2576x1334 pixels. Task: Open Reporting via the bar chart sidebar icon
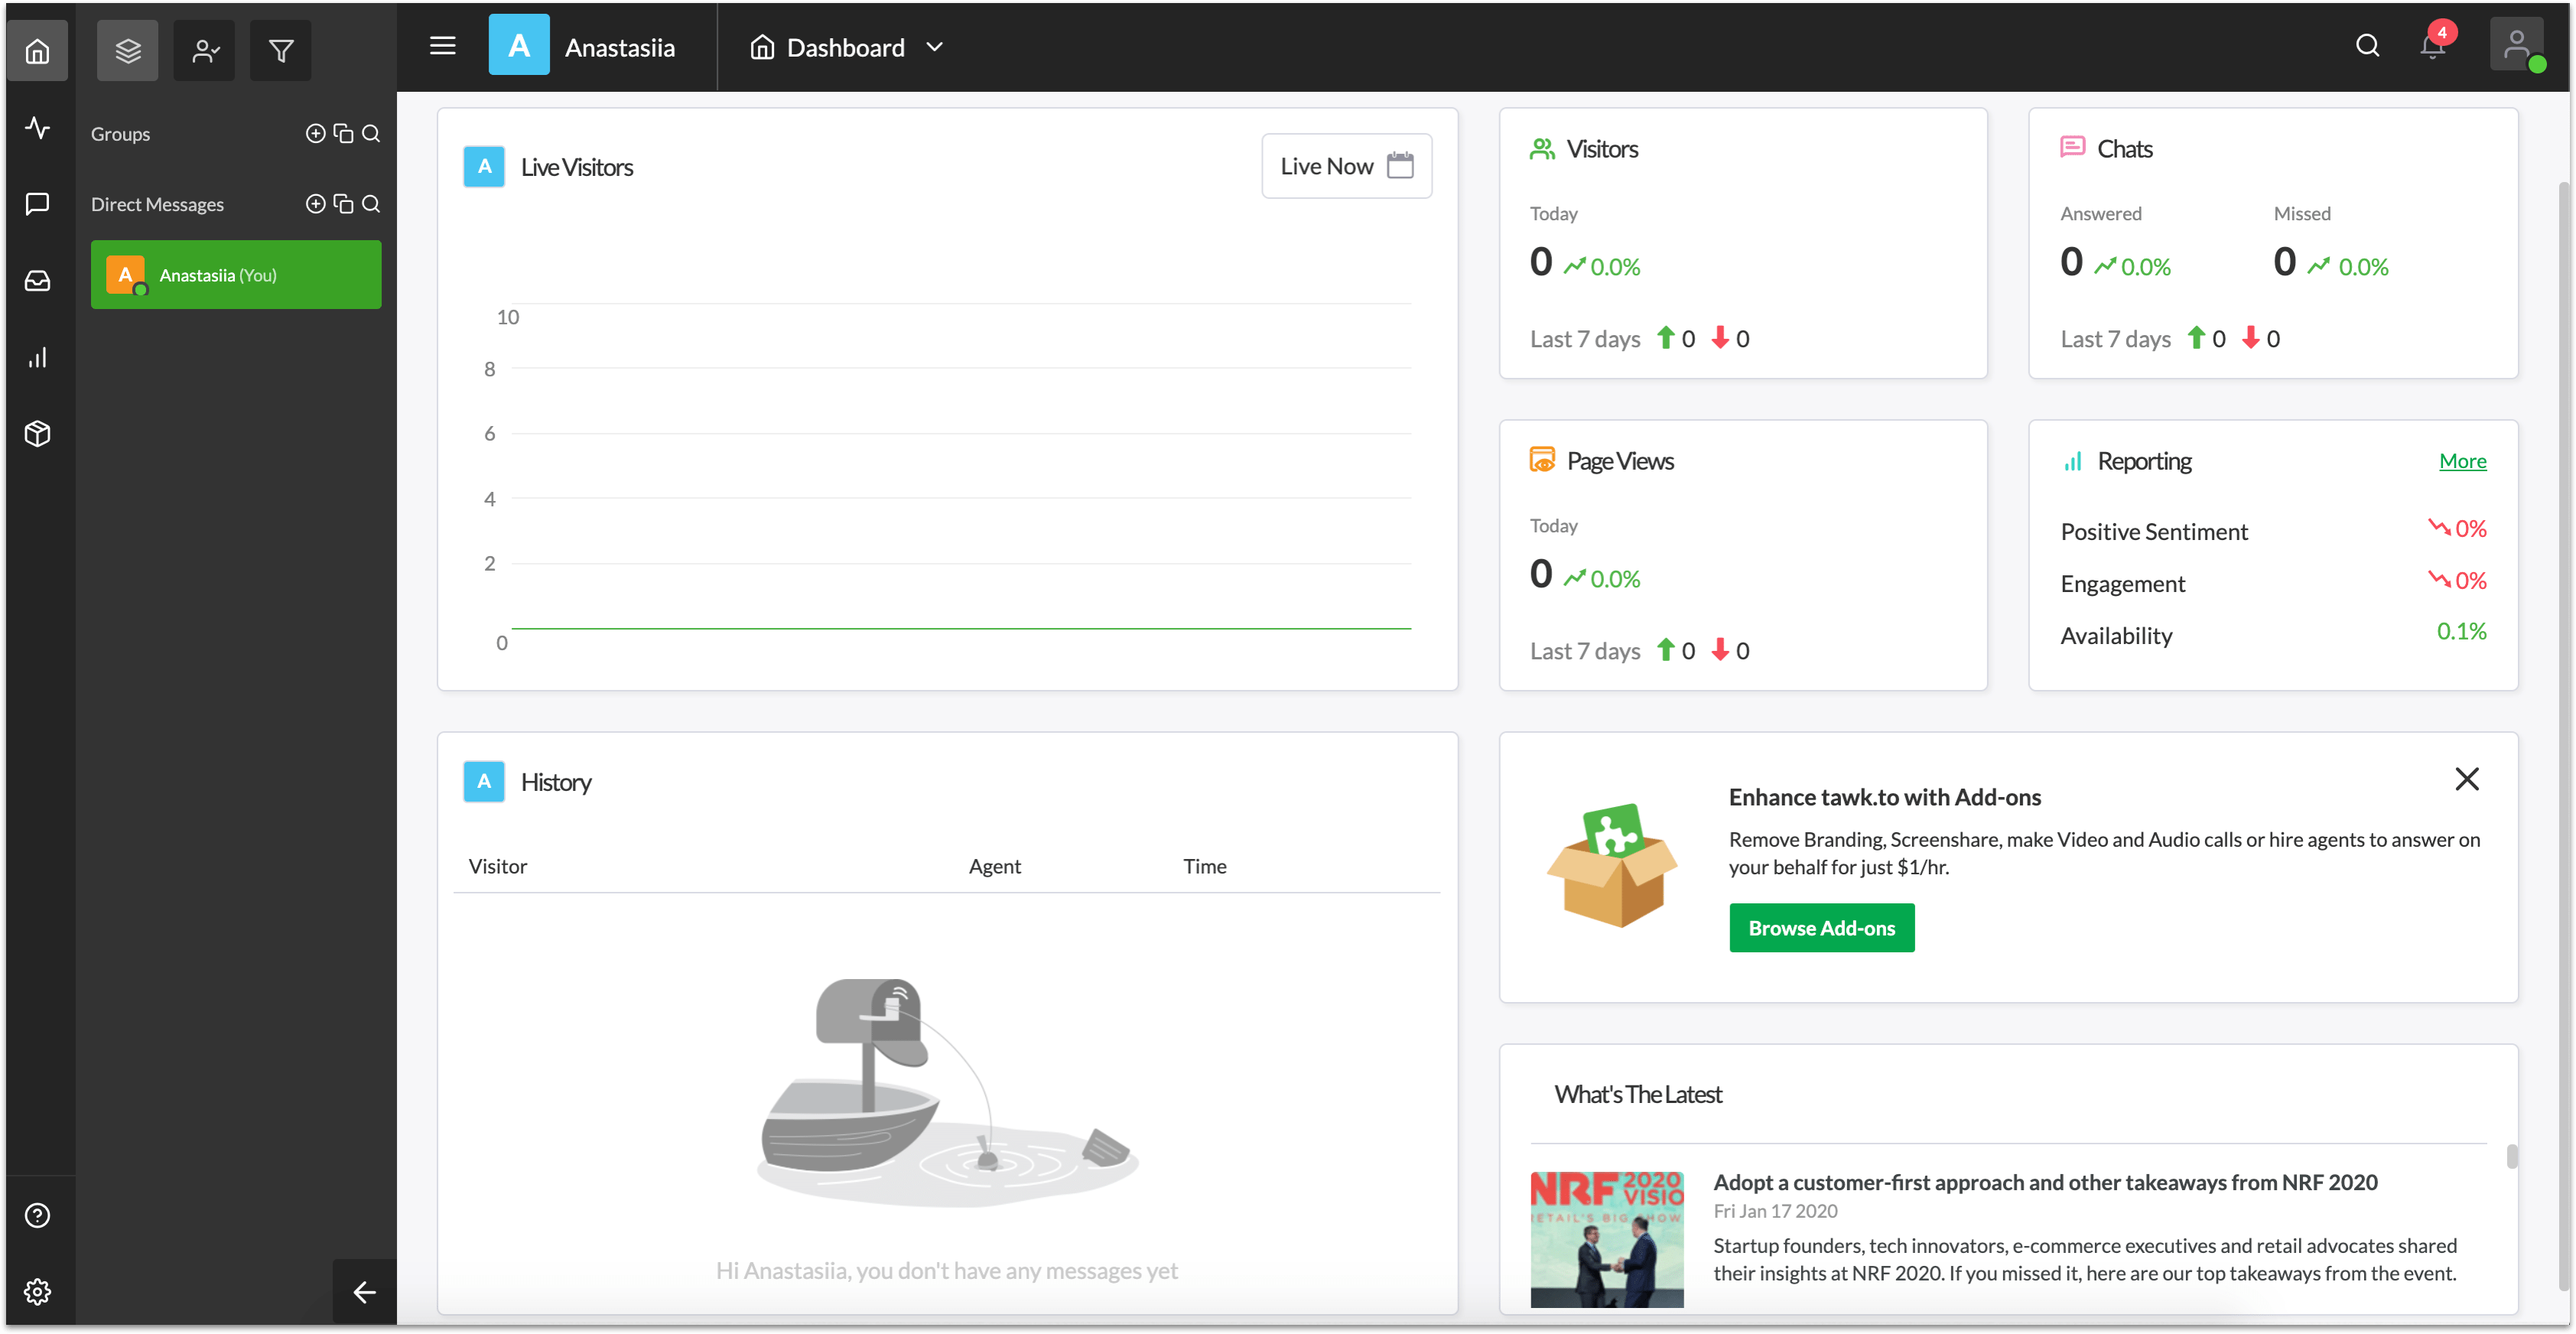click(x=37, y=357)
